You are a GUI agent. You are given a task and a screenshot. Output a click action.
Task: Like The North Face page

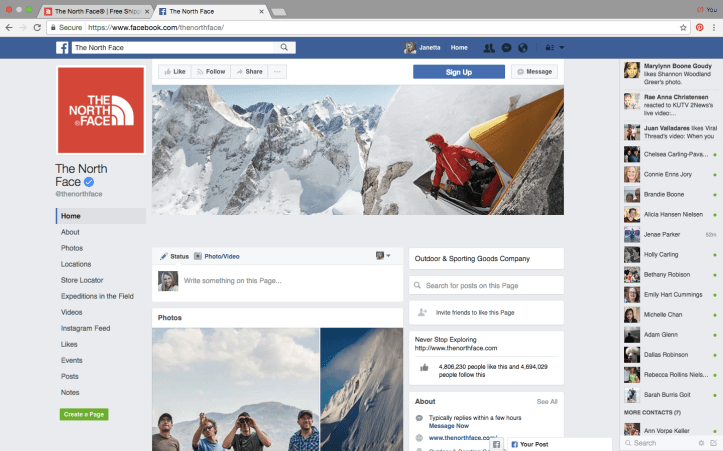point(175,72)
